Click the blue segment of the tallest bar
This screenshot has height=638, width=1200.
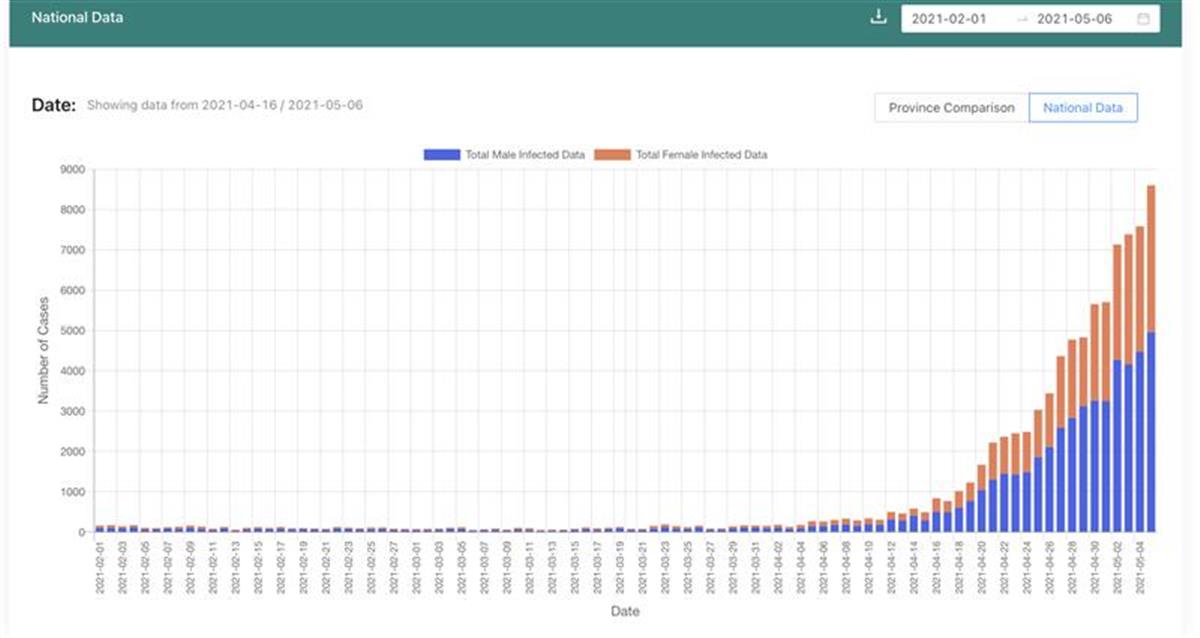1151,432
